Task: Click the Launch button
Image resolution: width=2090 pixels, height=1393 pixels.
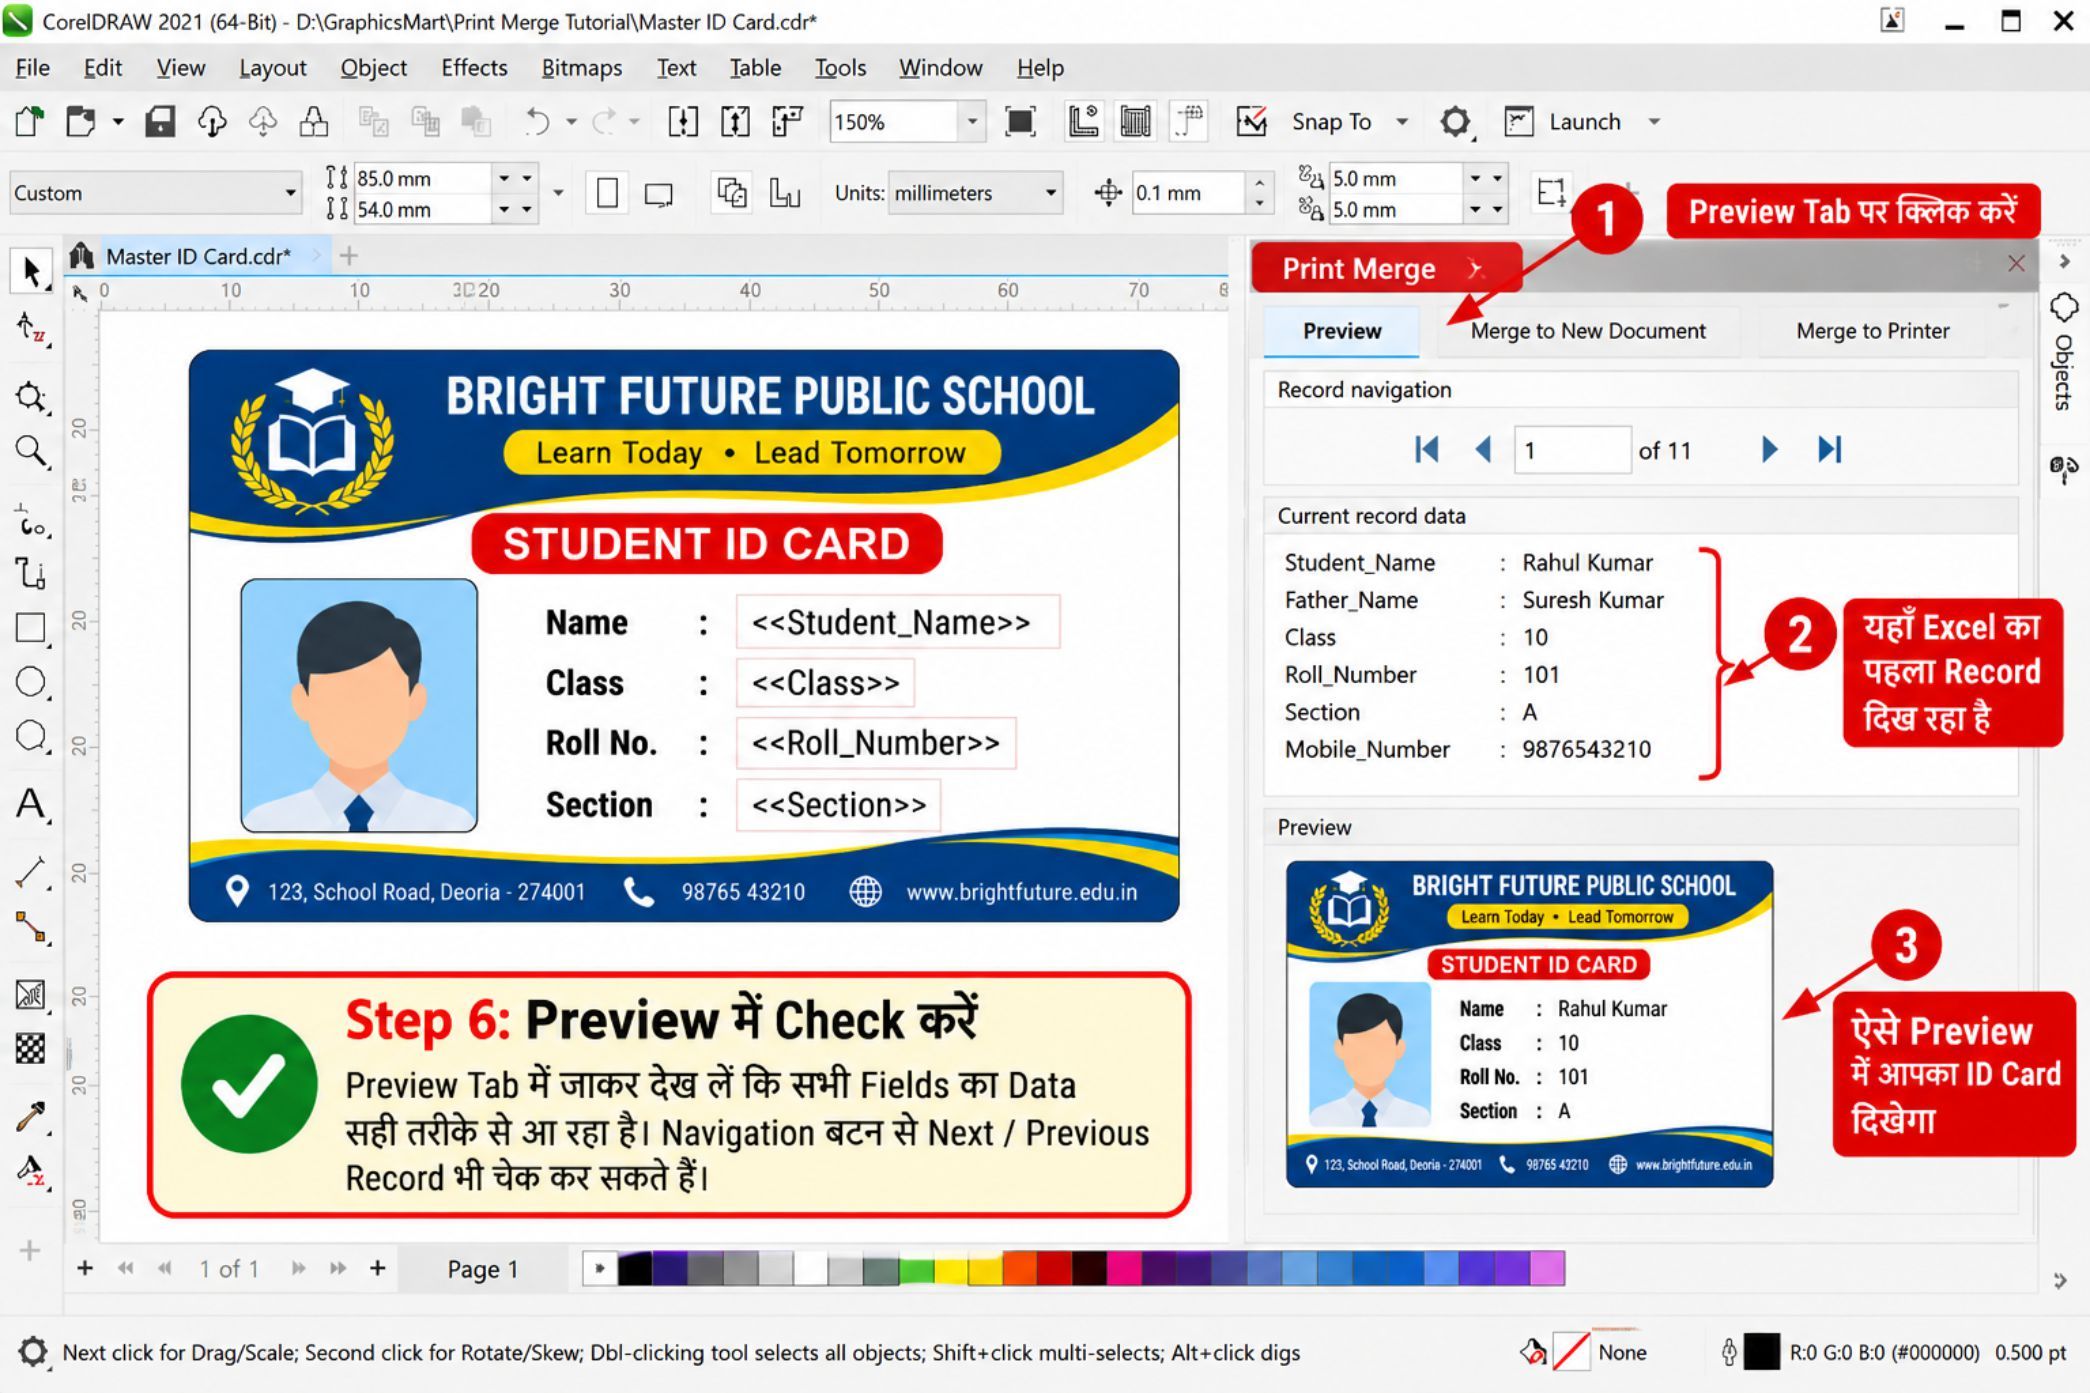Action: click(1564, 122)
